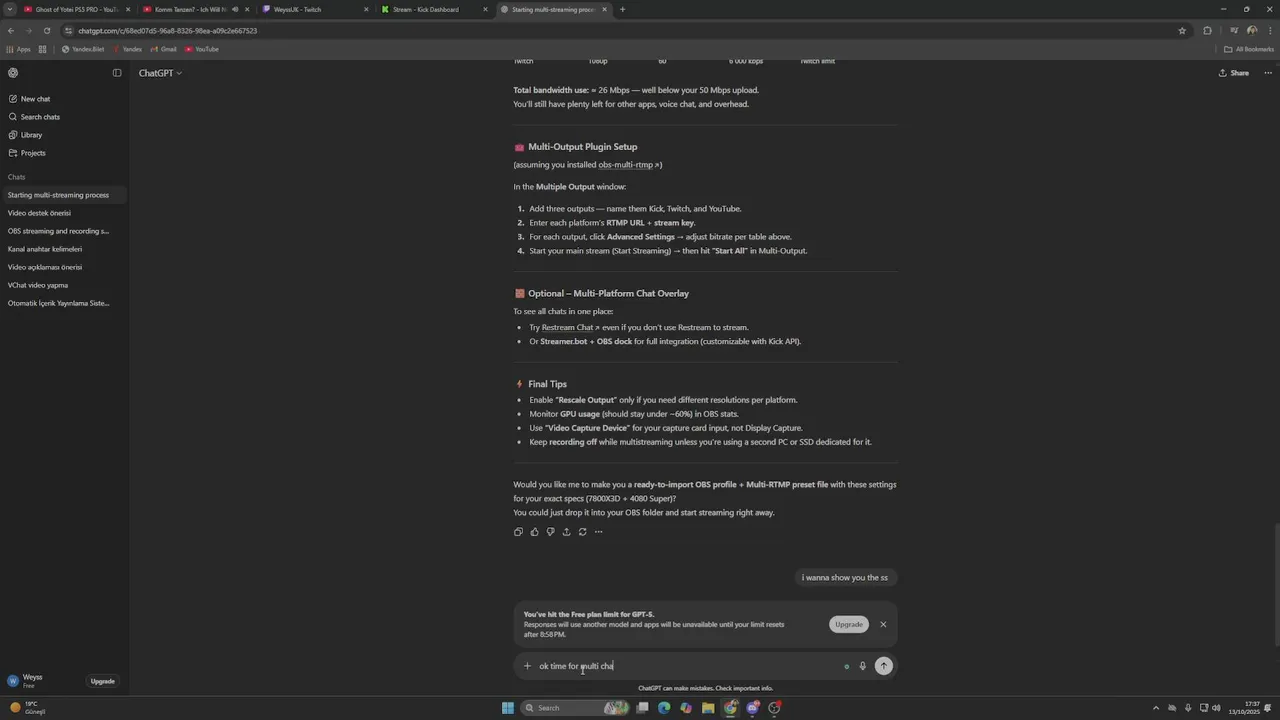Open the Restream Chat link
The image size is (1280, 720).
[x=570, y=328]
